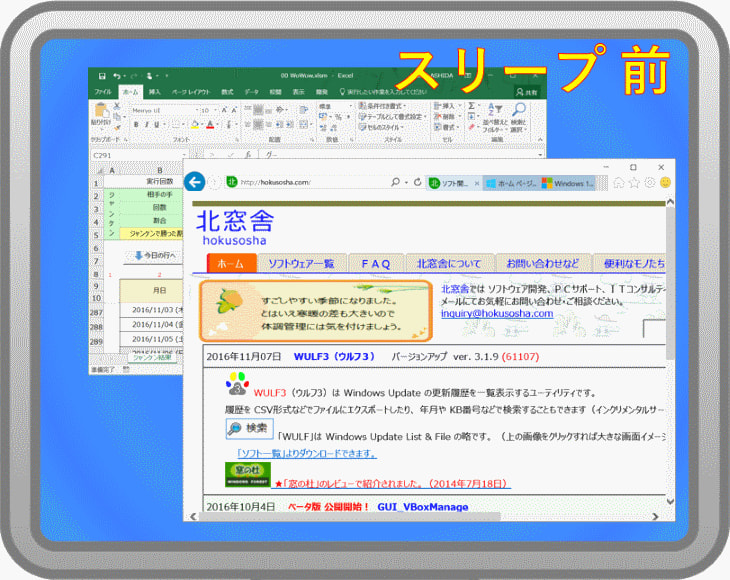Click the Tell Me search box in Excel

(x=383, y=92)
